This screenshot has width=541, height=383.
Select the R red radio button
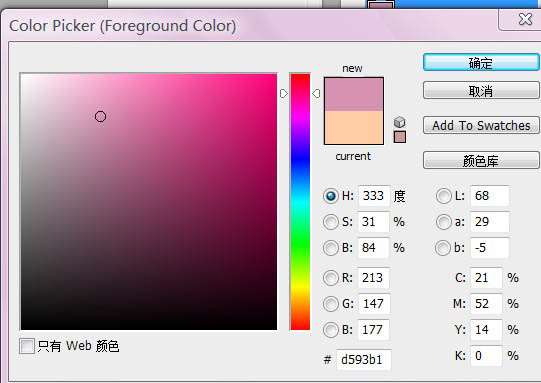click(x=331, y=278)
